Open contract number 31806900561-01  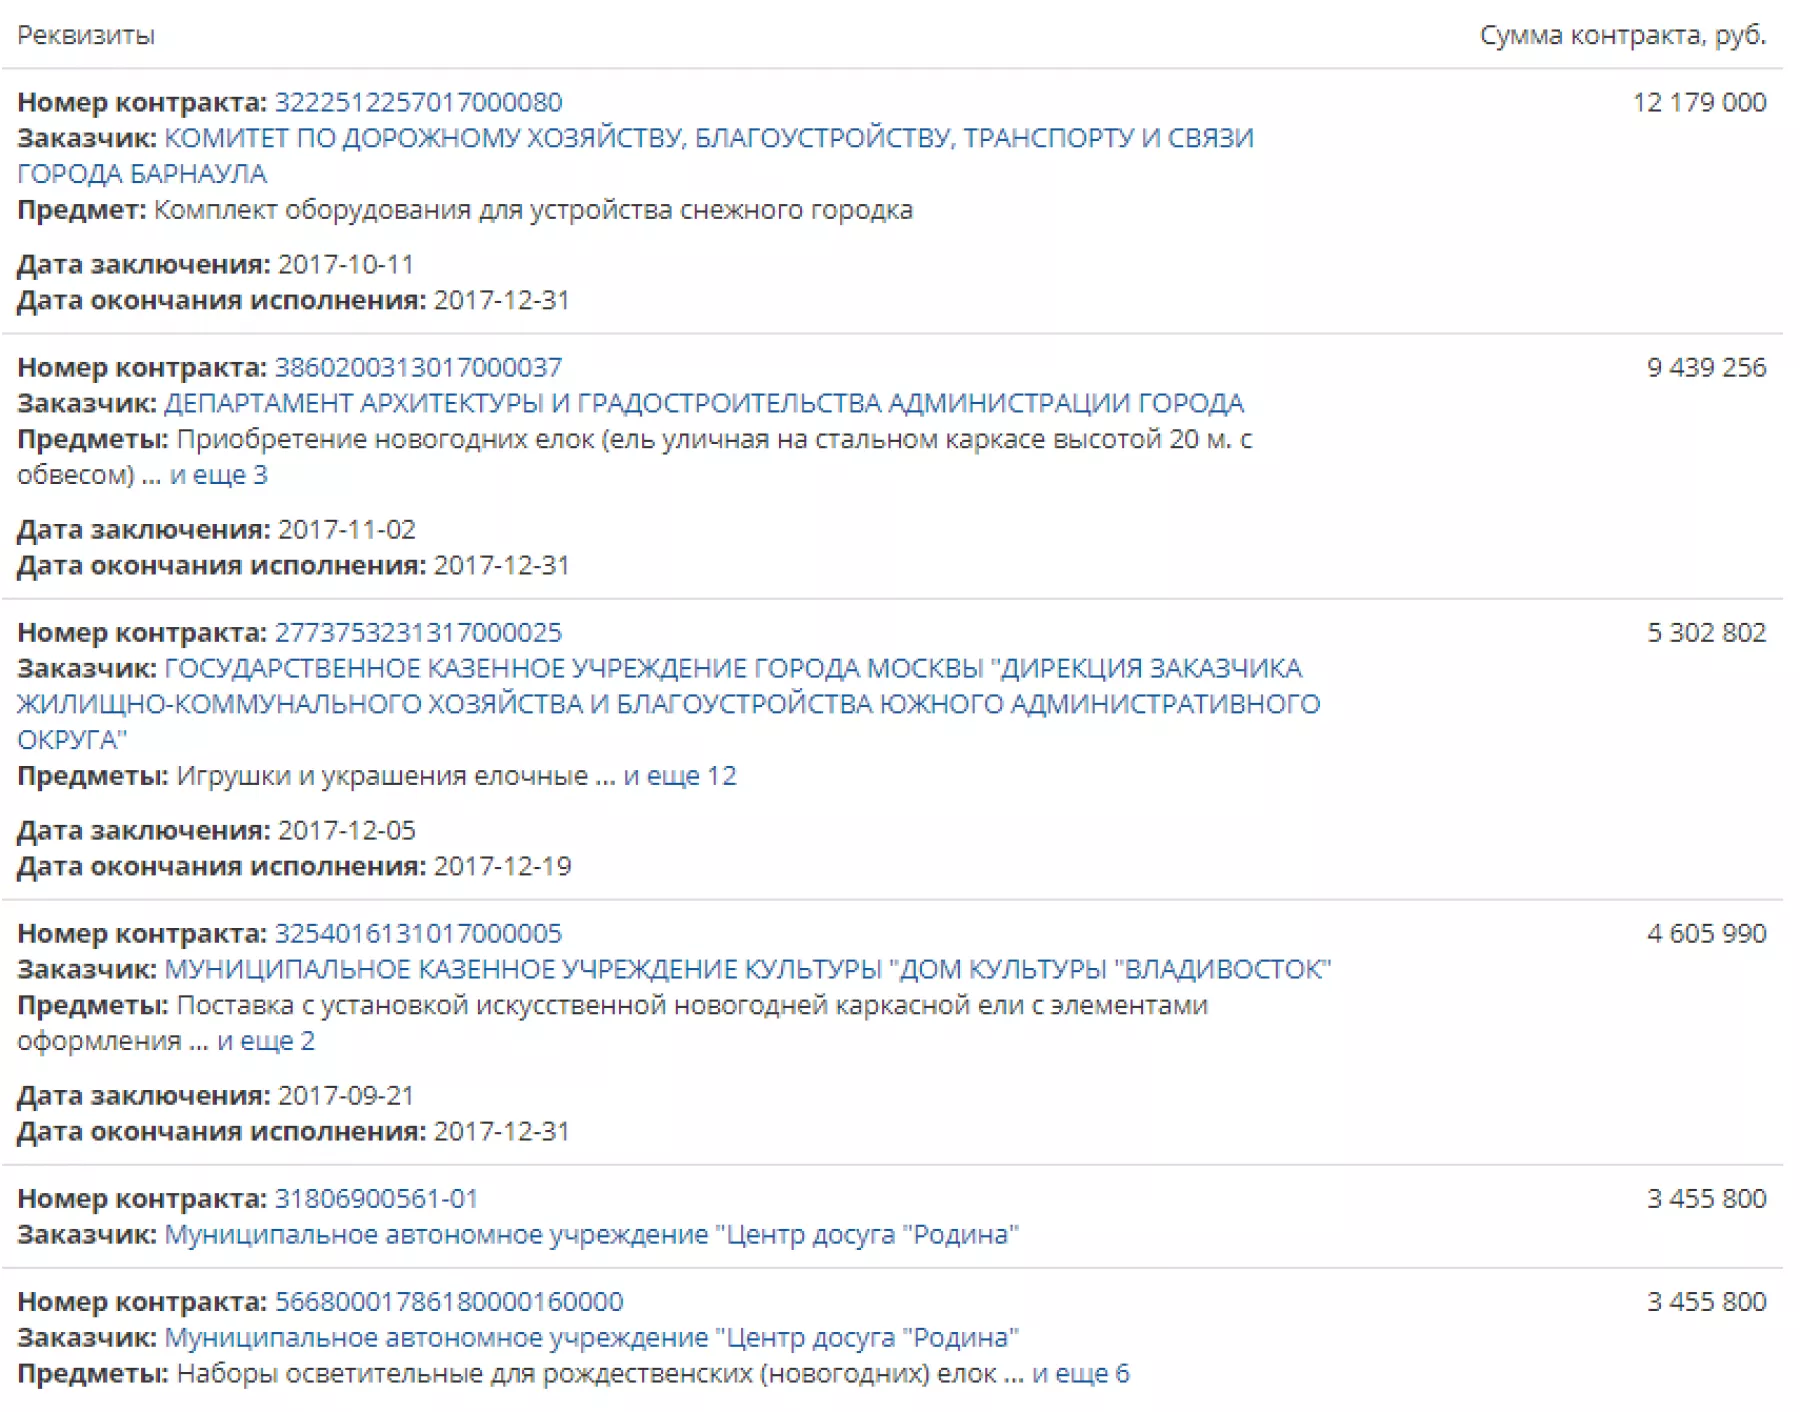[376, 1198]
